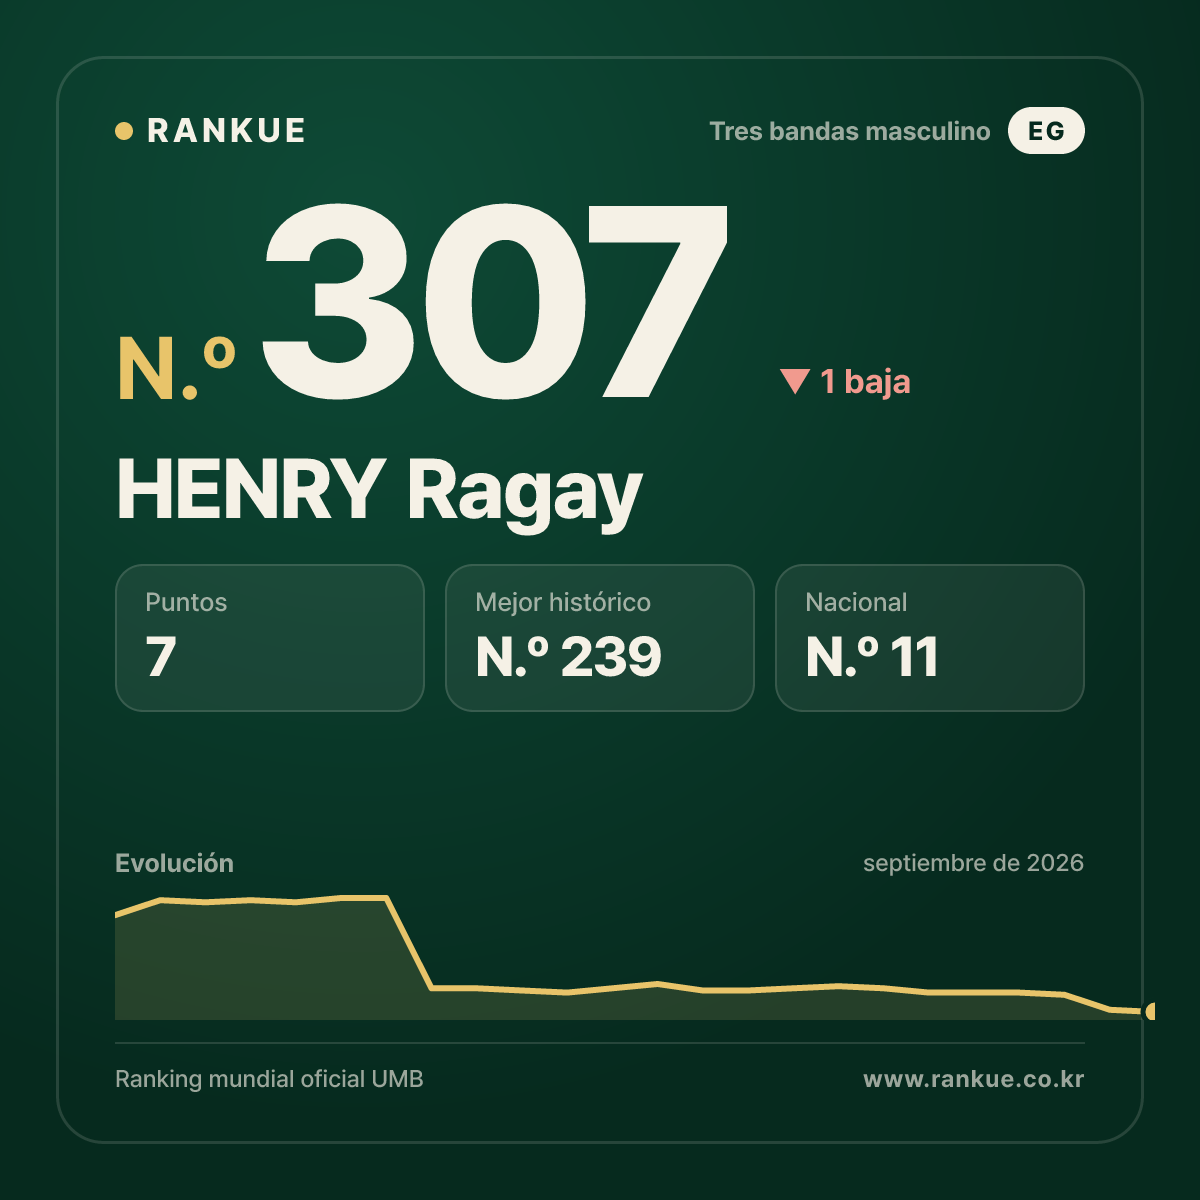1200x1200 pixels.
Task: Click the red down-triangle drop indicator
Action: (795, 381)
